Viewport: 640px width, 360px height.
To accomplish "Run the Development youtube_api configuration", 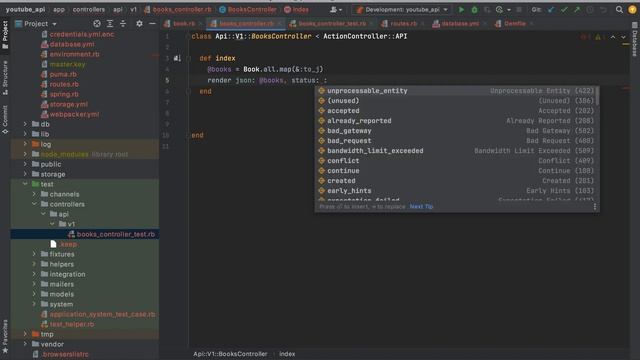I will 461,9.
